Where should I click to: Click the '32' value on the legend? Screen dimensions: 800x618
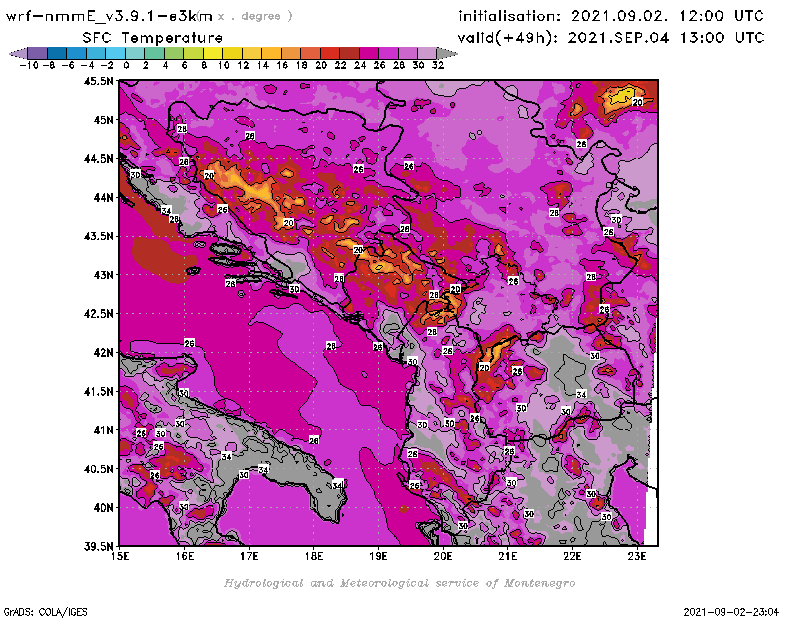point(438,66)
